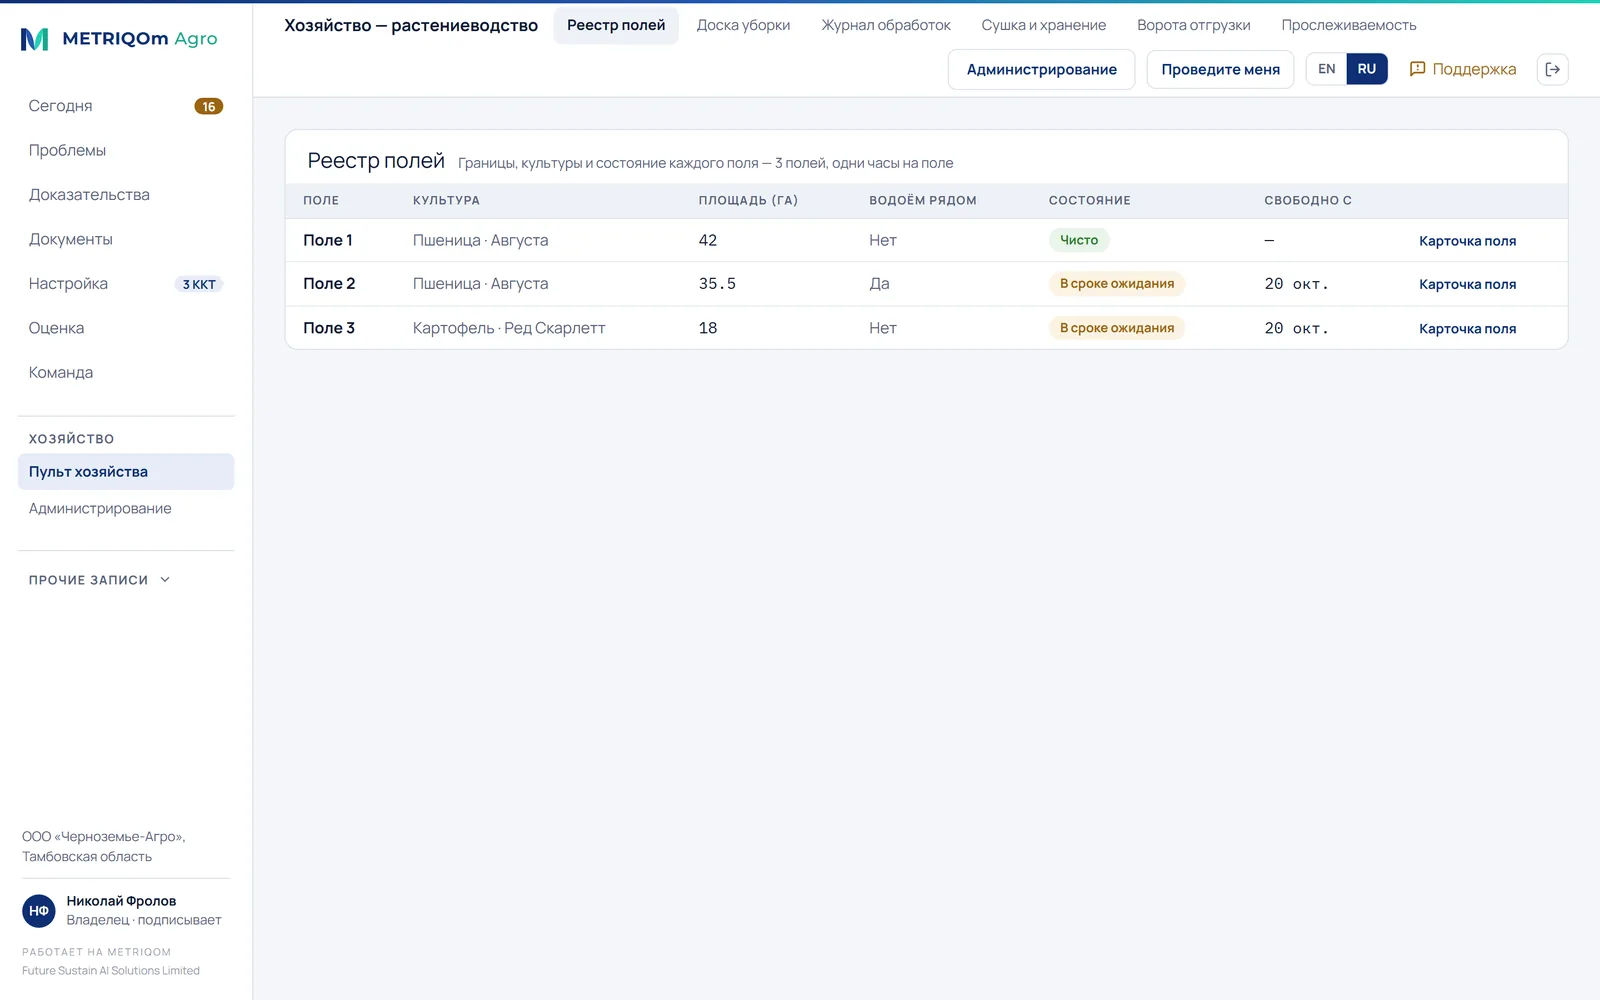Click the Чисто status badge
Viewport: 1600px width, 1000px height.
pyautogui.click(x=1079, y=240)
